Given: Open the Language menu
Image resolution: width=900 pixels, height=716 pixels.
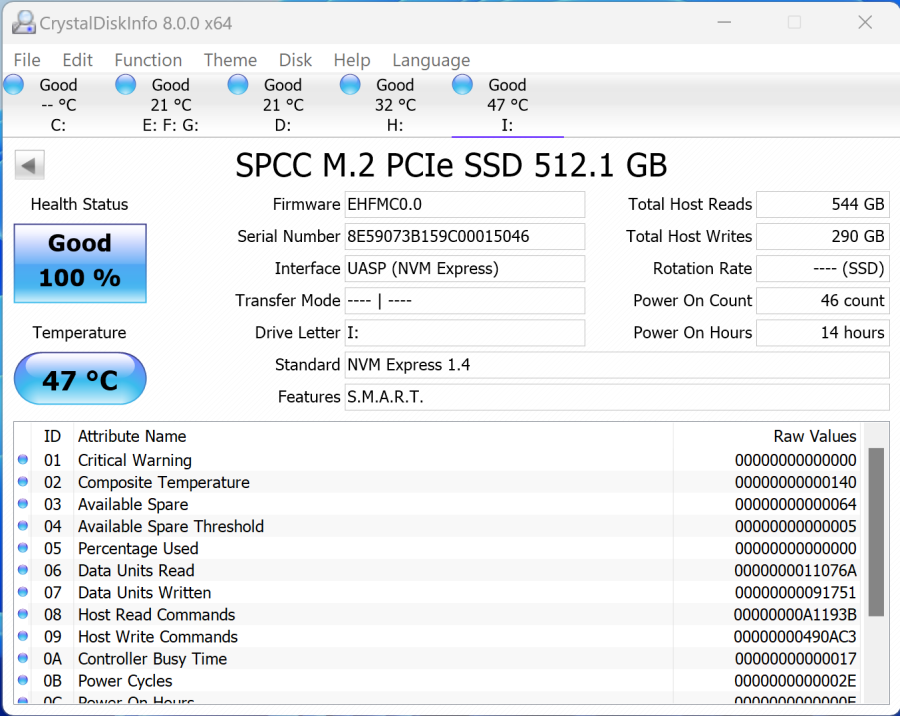Looking at the screenshot, I should [x=431, y=60].
